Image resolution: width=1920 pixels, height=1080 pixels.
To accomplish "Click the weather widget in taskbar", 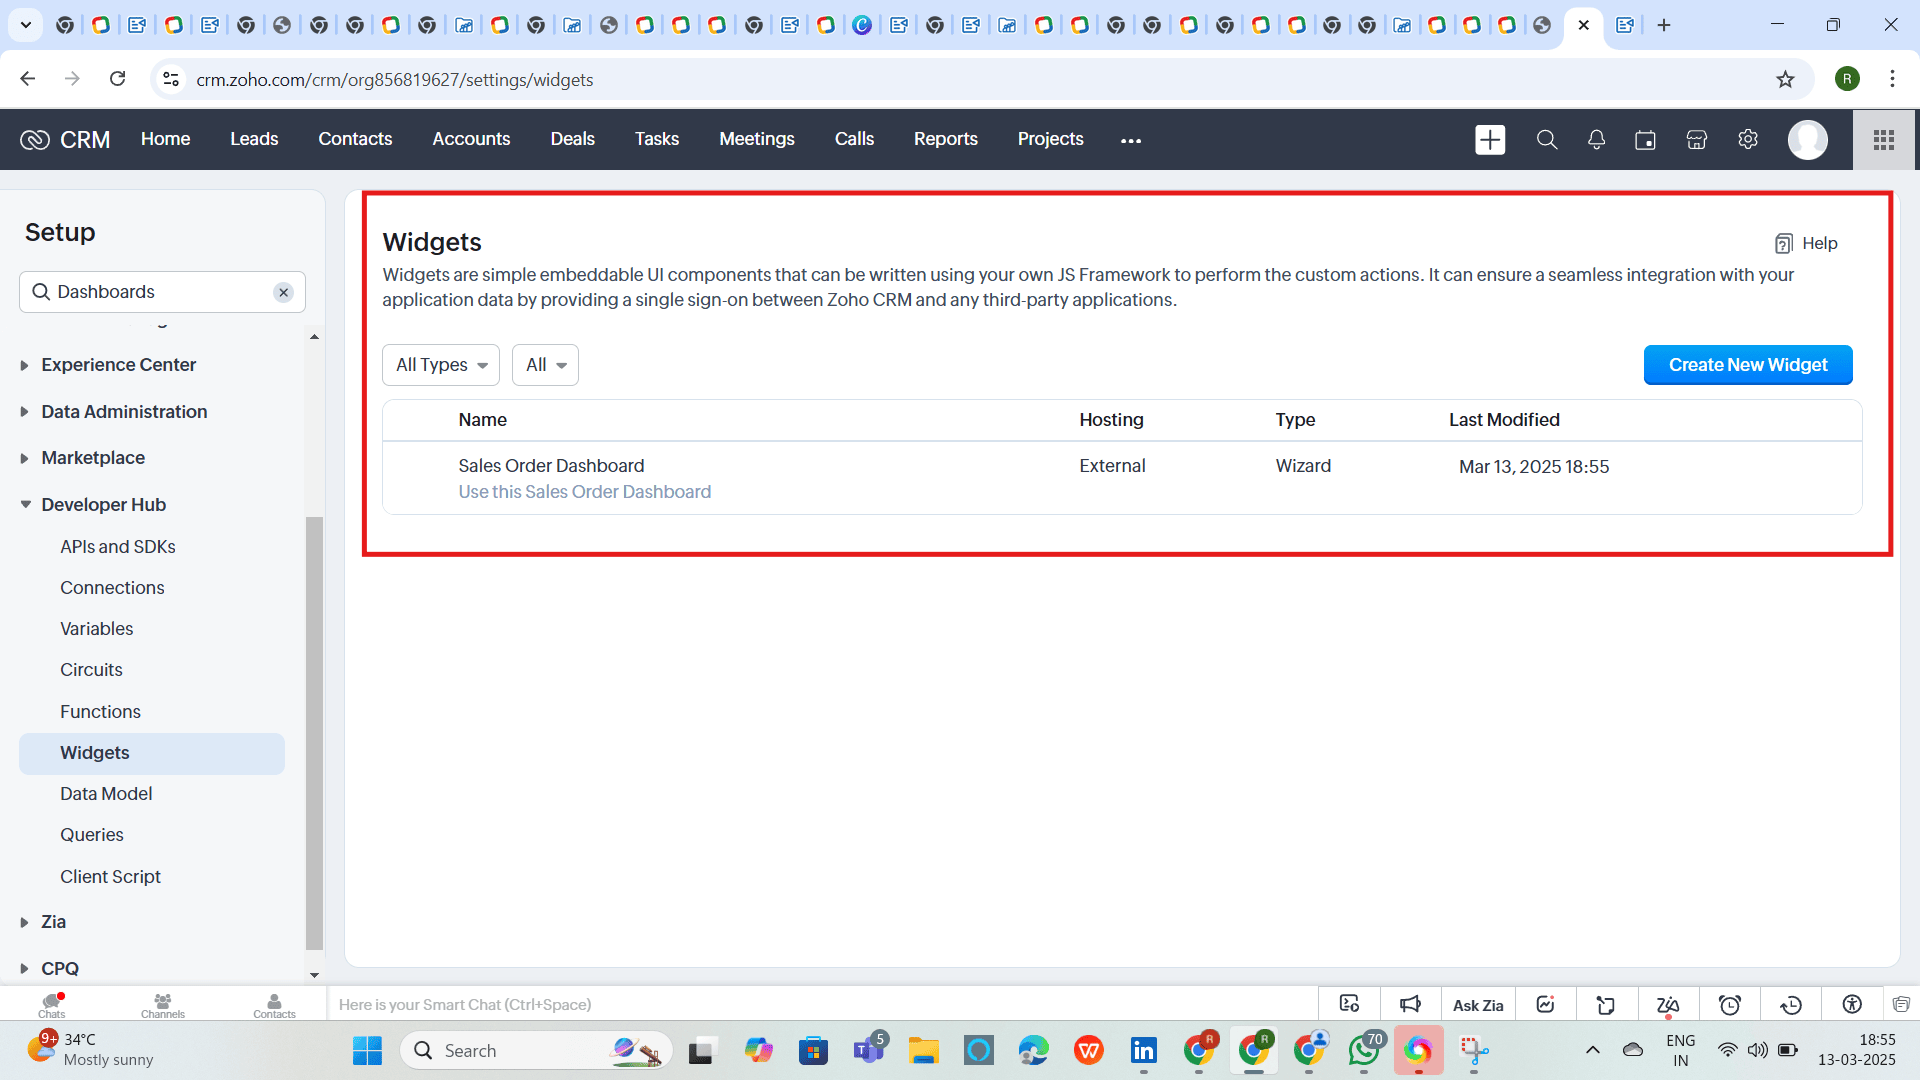I will [90, 1050].
